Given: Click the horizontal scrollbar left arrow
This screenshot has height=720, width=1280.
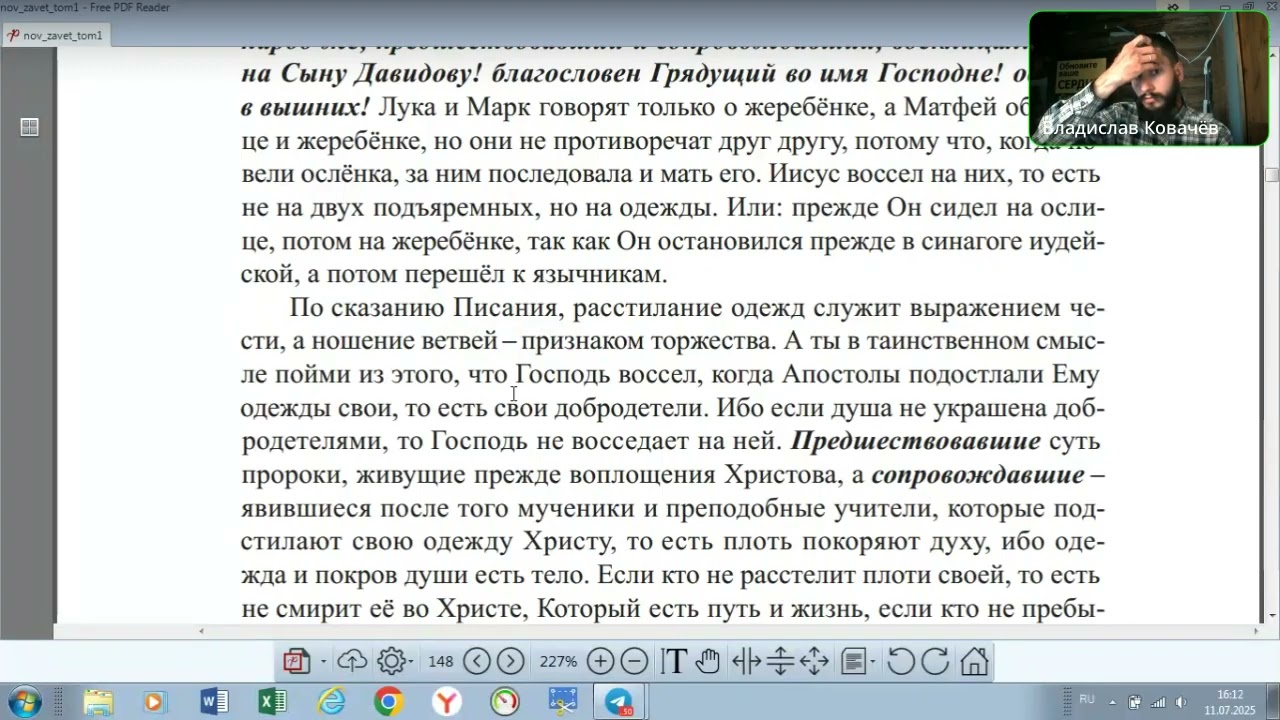Looking at the screenshot, I should click(201, 631).
